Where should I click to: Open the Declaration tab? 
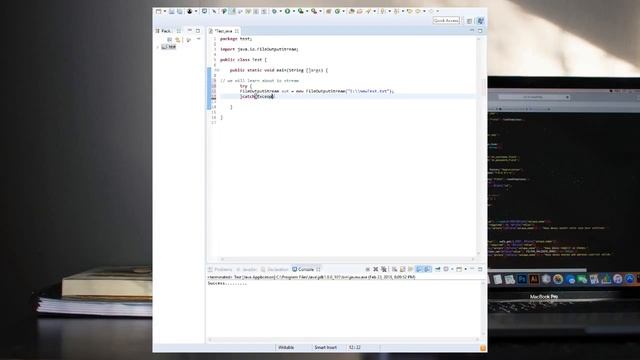(274, 269)
